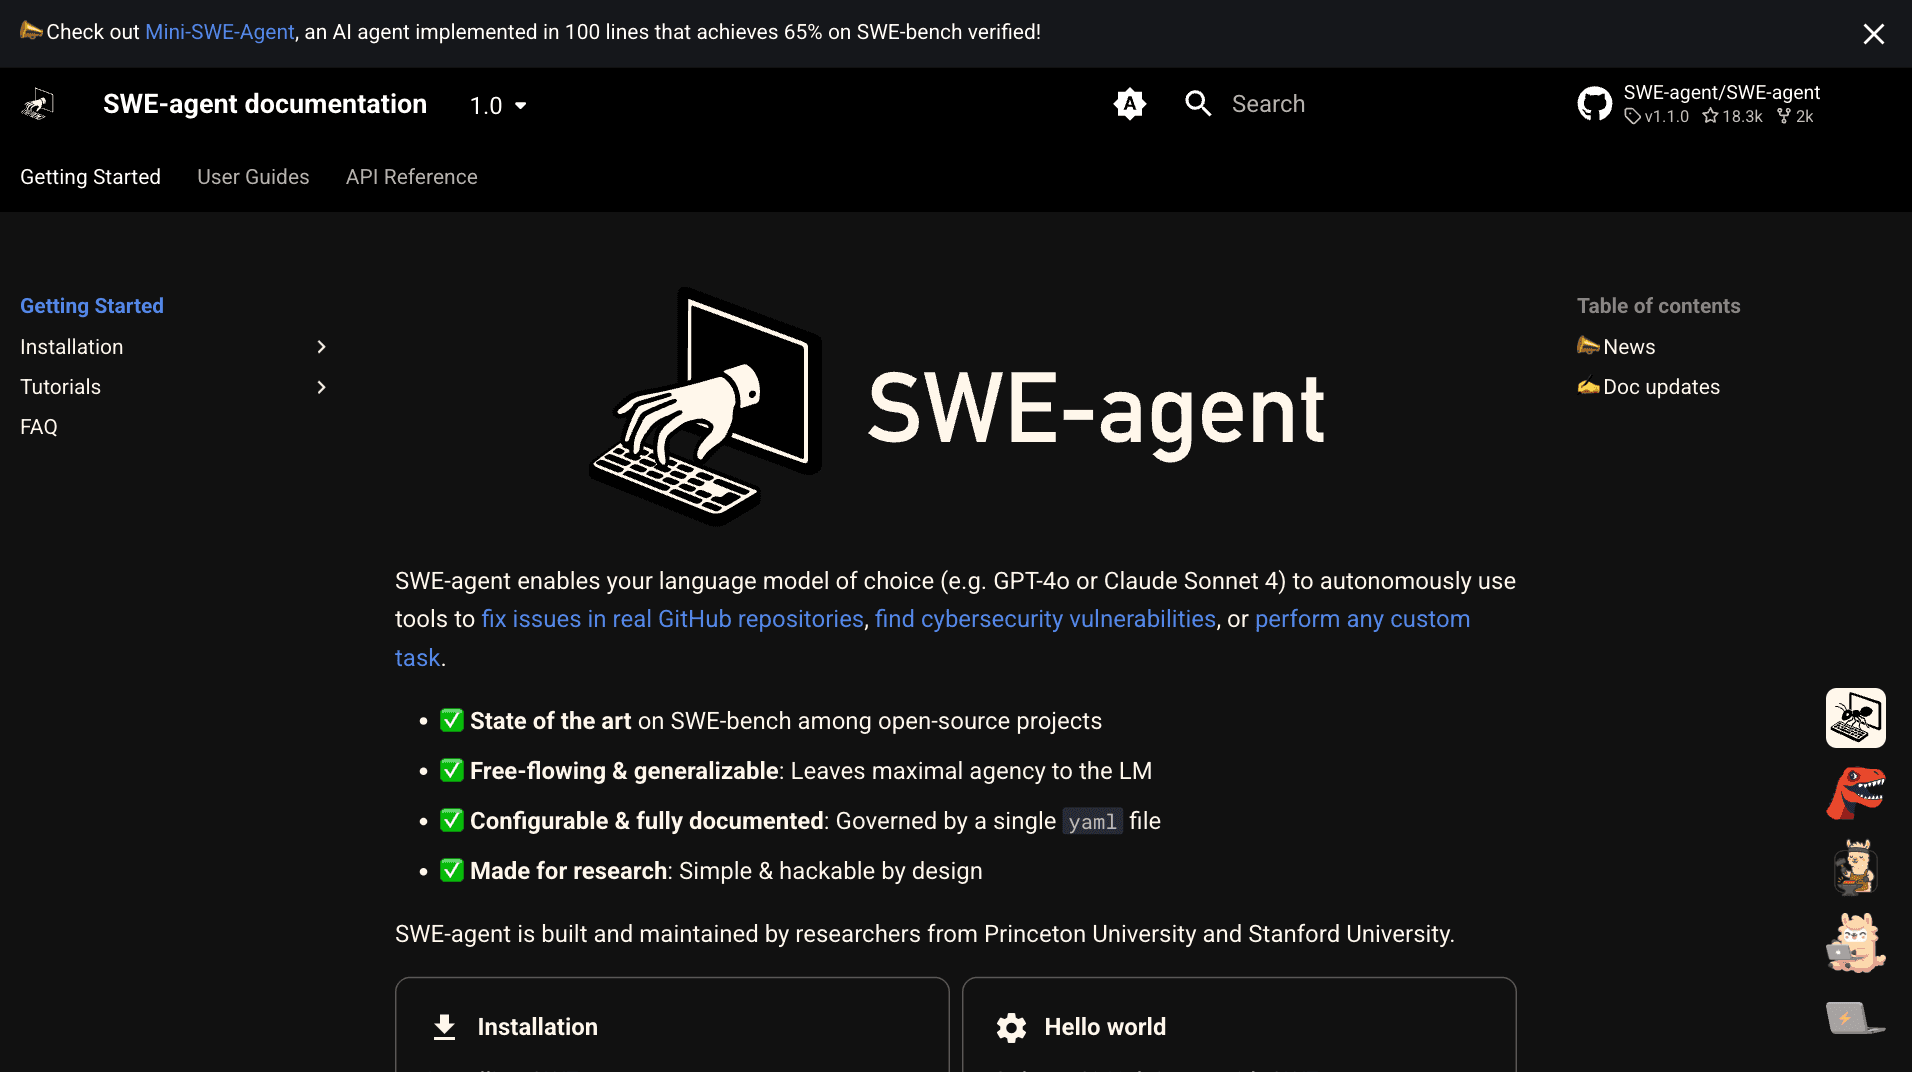
Task: Open the Mini-SWE-Agent link in banner
Action: [x=219, y=31]
